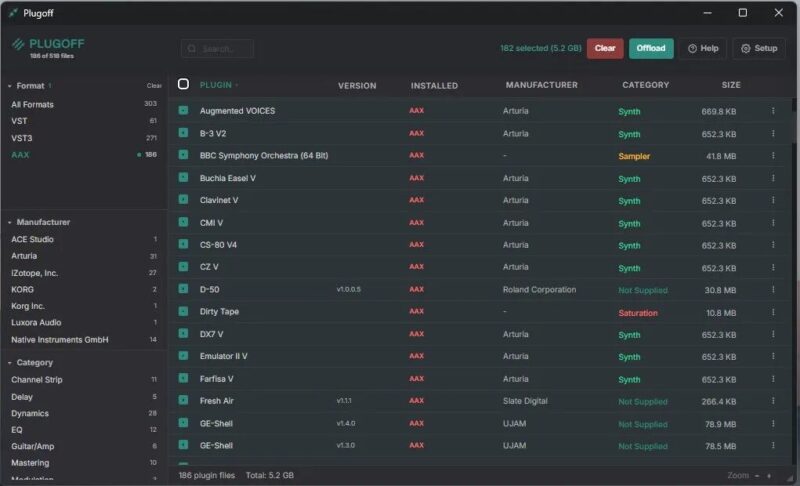The width and height of the screenshot is (800, 486).
Task: Select the All Formats filter
Action: [84, 104]
